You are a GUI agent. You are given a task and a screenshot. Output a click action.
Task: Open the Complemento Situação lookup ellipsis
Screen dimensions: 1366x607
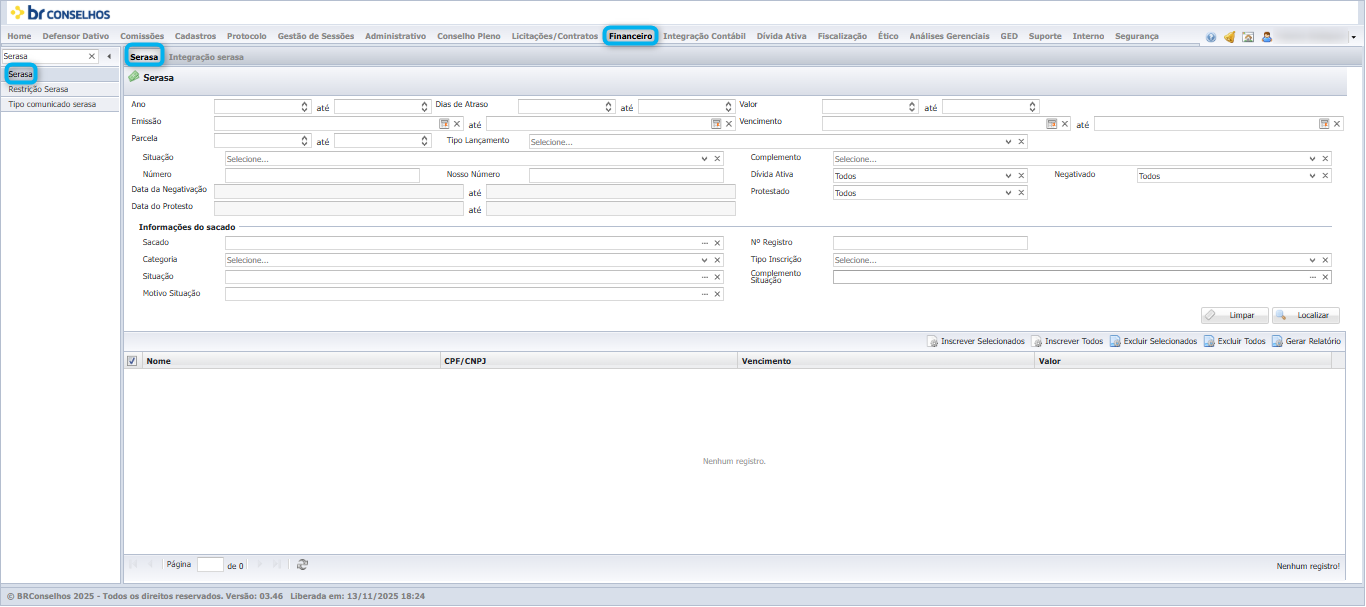point(1312,277)
